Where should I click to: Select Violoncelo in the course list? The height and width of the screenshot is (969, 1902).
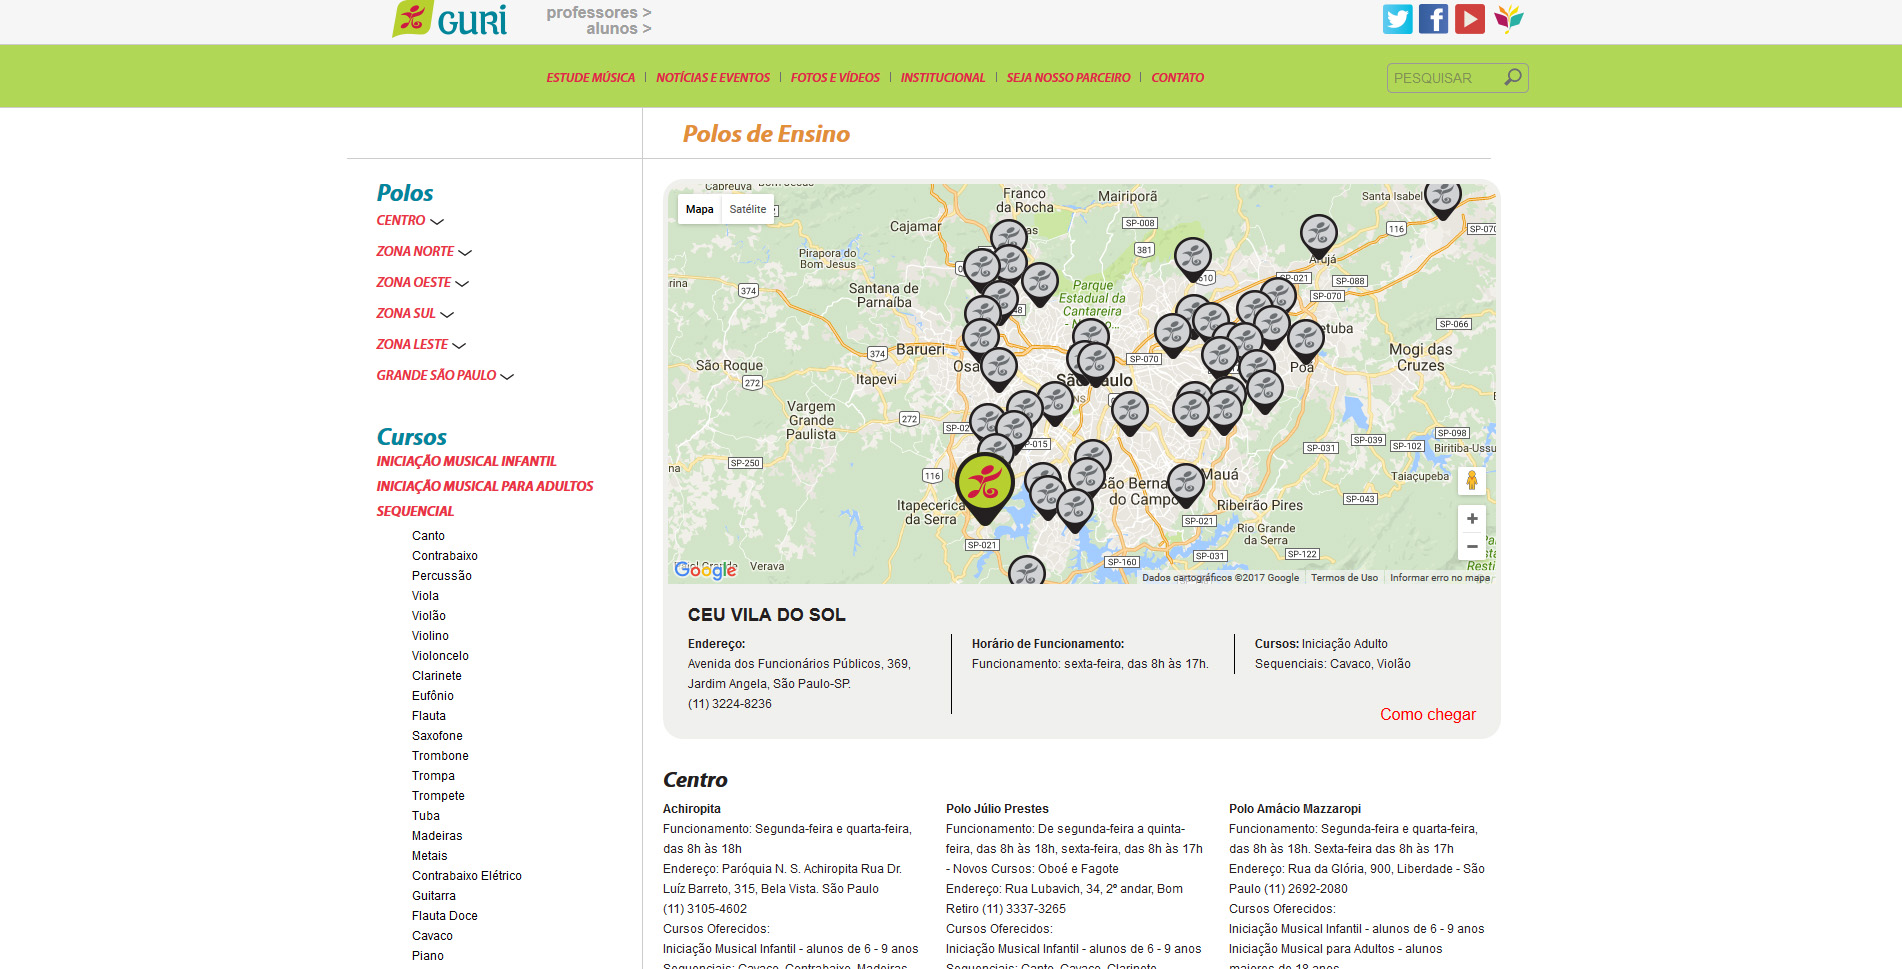click(440, 656)
